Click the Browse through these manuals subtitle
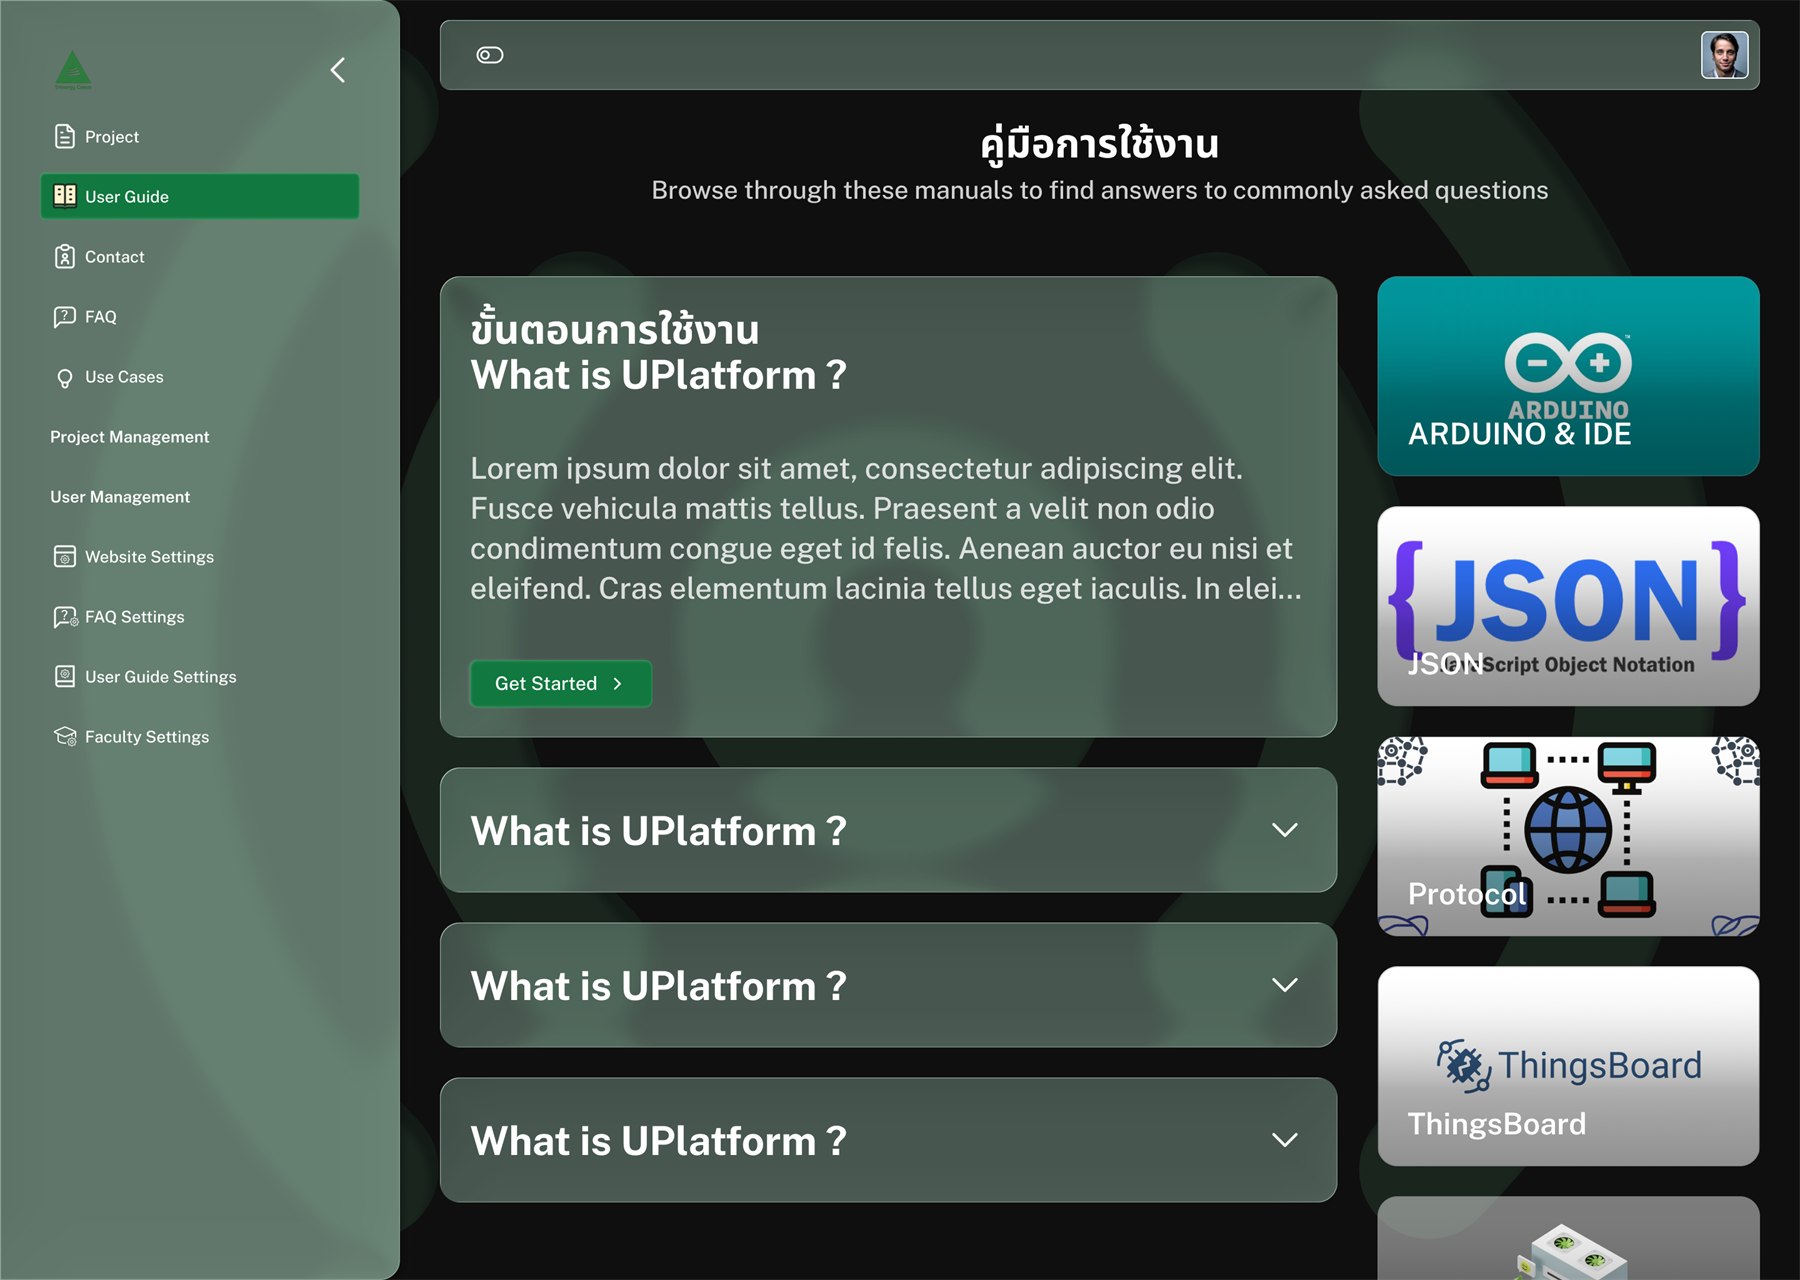Image resolution: width=1800 pixels, height=1280 pixels. (1100, 190)
